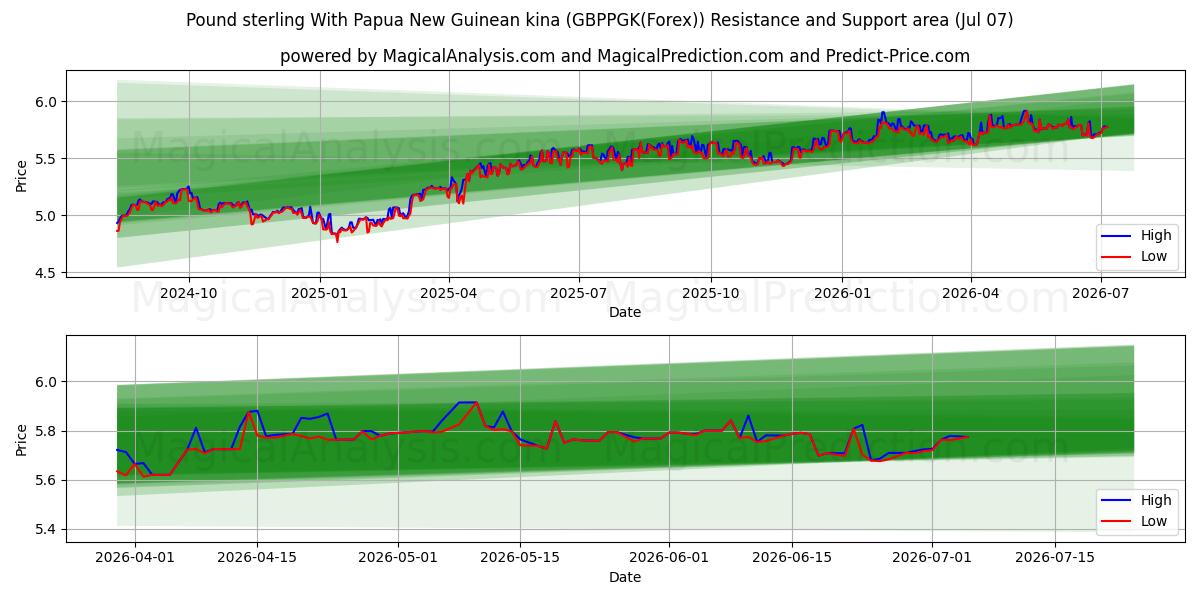The height and width of the screenshot is (600, 1200).
Task: Click the '2026-04-15' date tick on the bottom chart
Action: point(257,559)
